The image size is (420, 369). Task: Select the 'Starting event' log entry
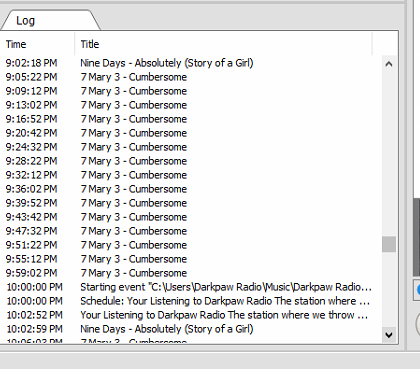click(191, 287)
